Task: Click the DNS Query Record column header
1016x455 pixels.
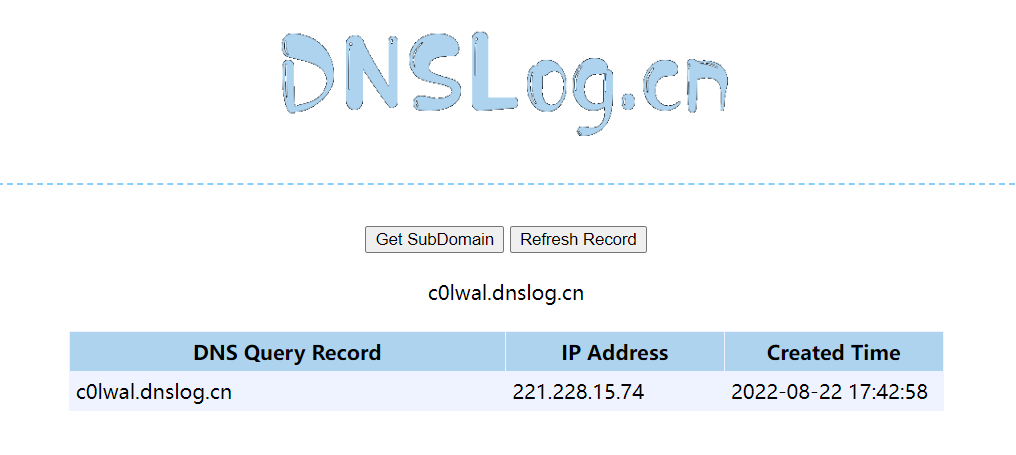Action: (287, 352)
